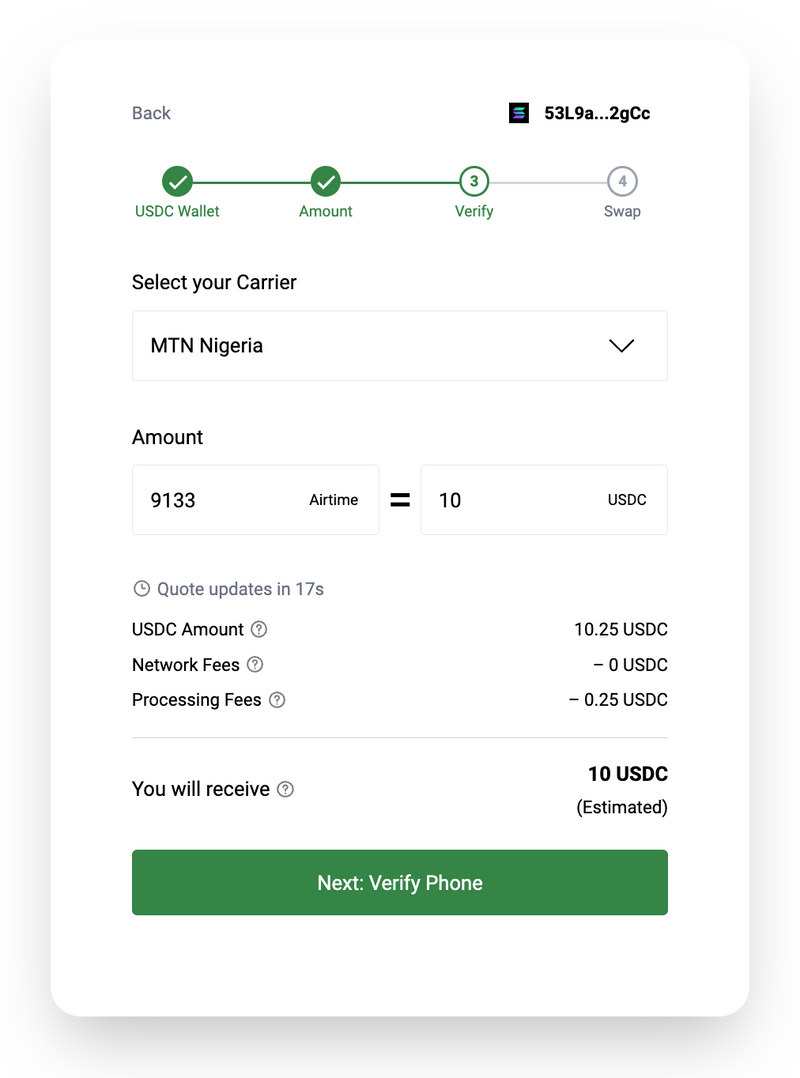Open the help icon next to USDC Amount

[259, 630]
